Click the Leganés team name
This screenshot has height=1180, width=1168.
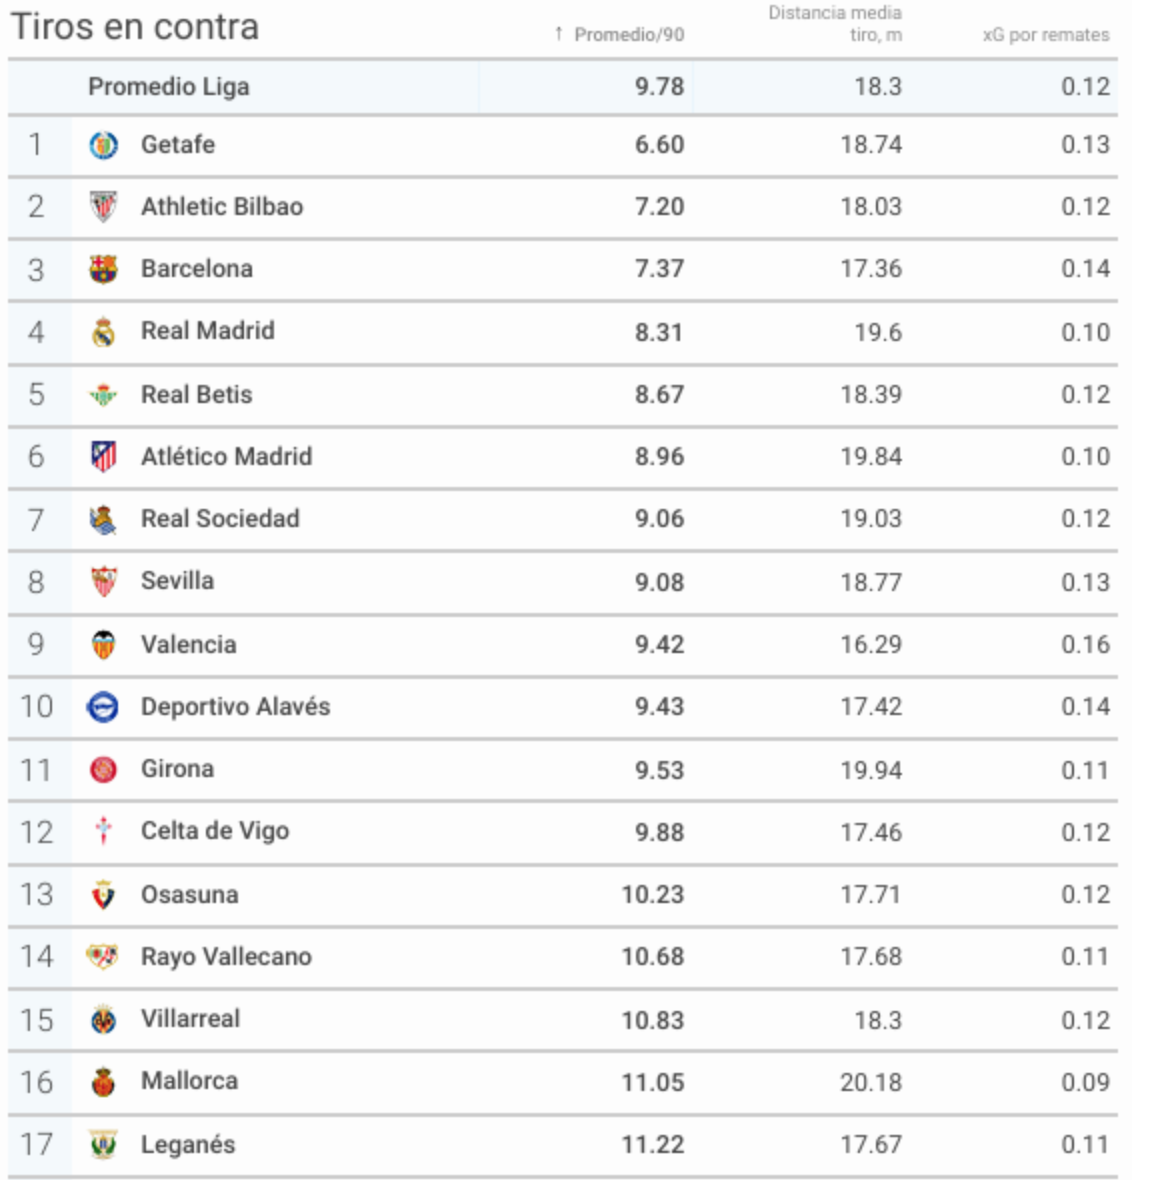click(188, 1145)
